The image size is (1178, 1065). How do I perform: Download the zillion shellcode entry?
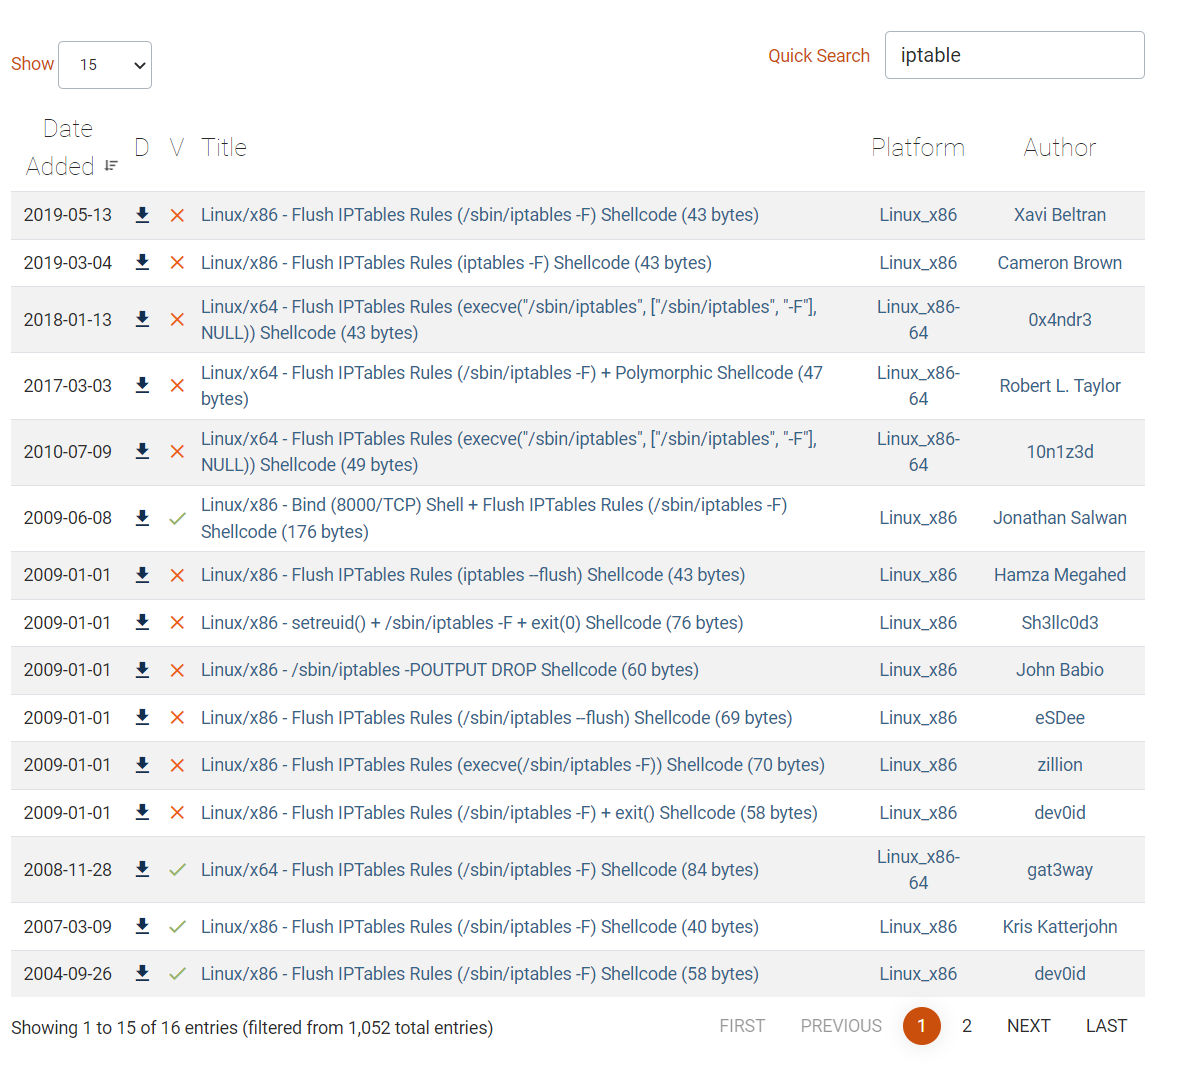[x=142, y=765]
